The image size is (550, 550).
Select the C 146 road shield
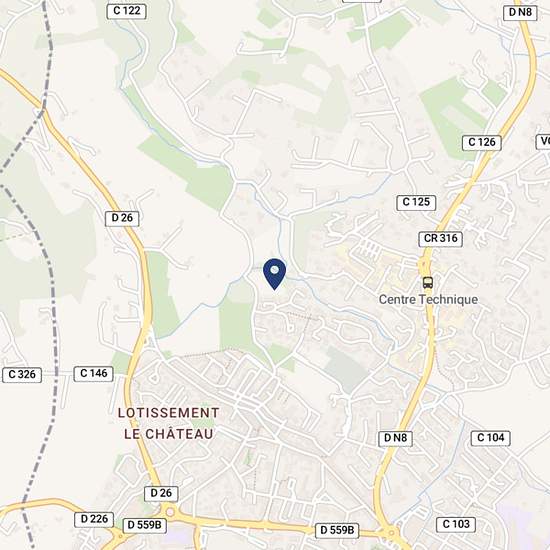click(93, 374)
